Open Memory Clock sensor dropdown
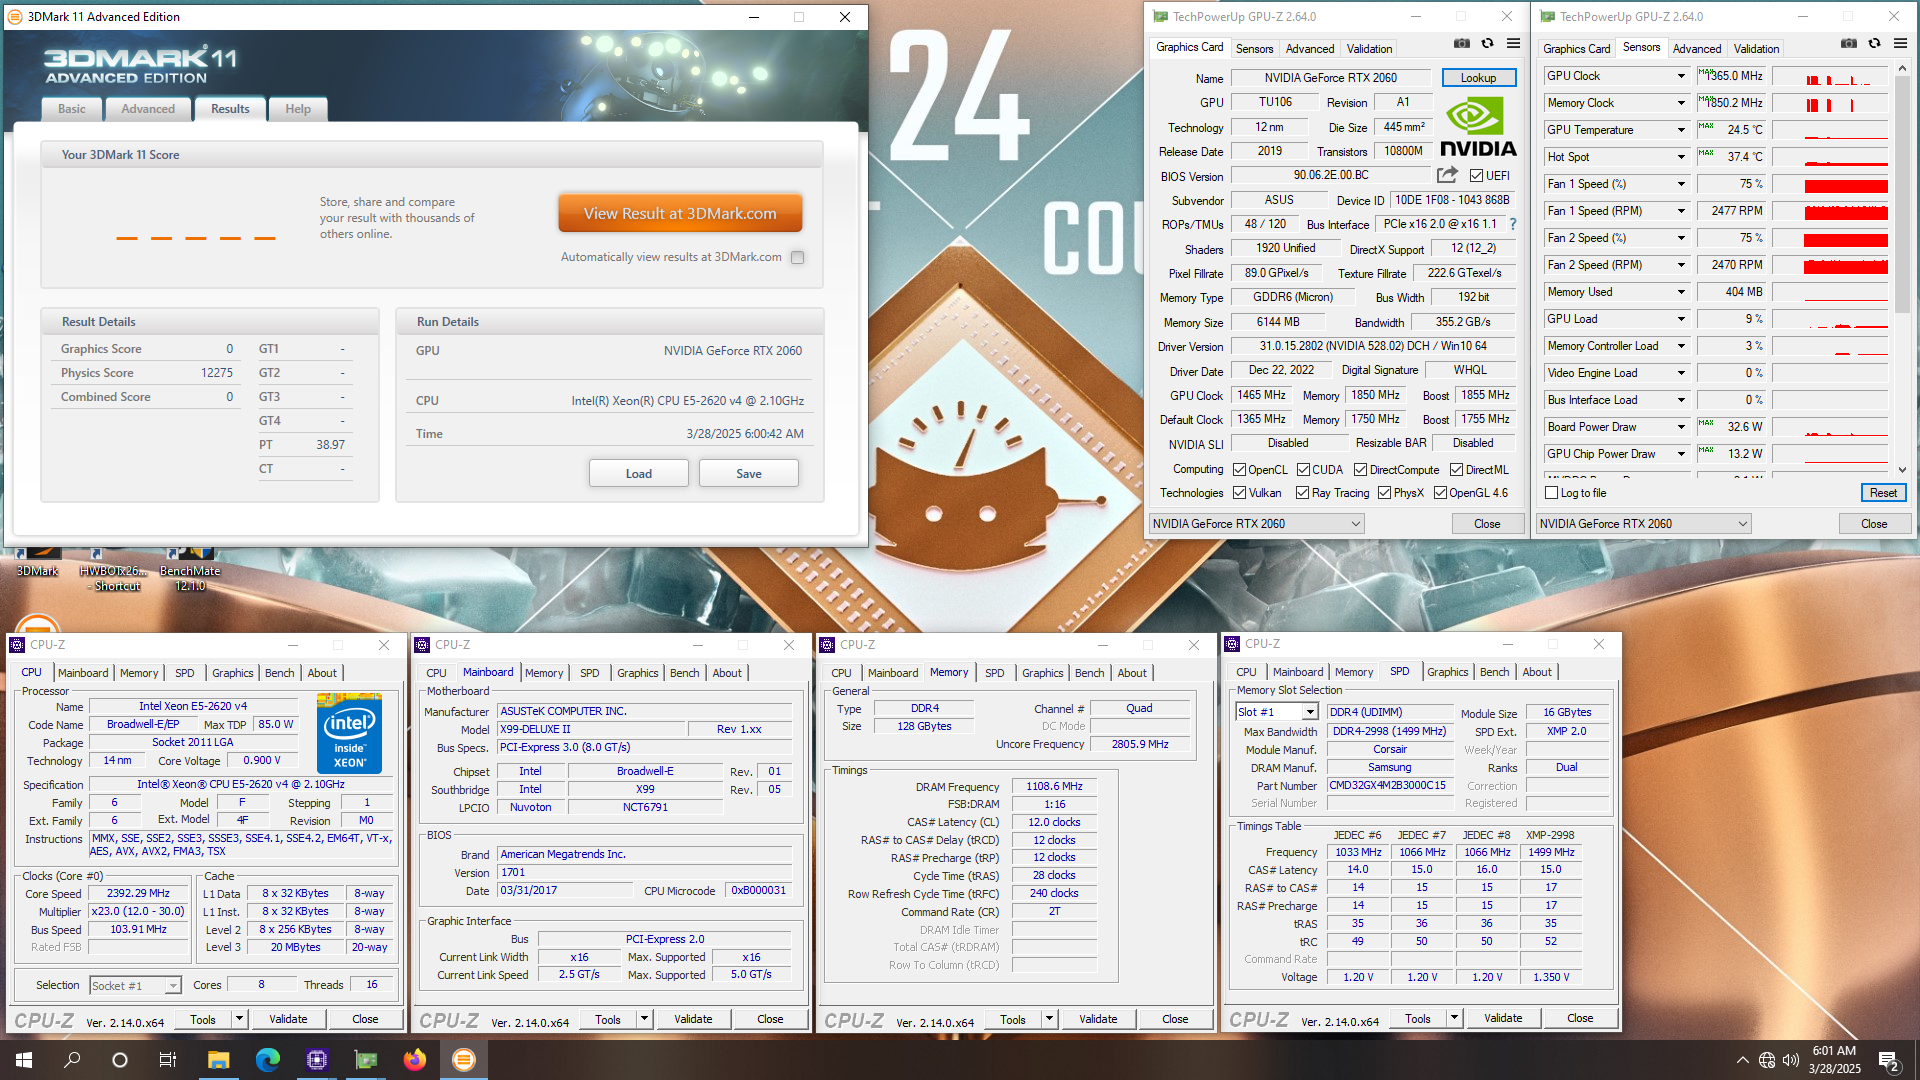This screenshot has width=1920, height=1080. (x=1681, y=103)
